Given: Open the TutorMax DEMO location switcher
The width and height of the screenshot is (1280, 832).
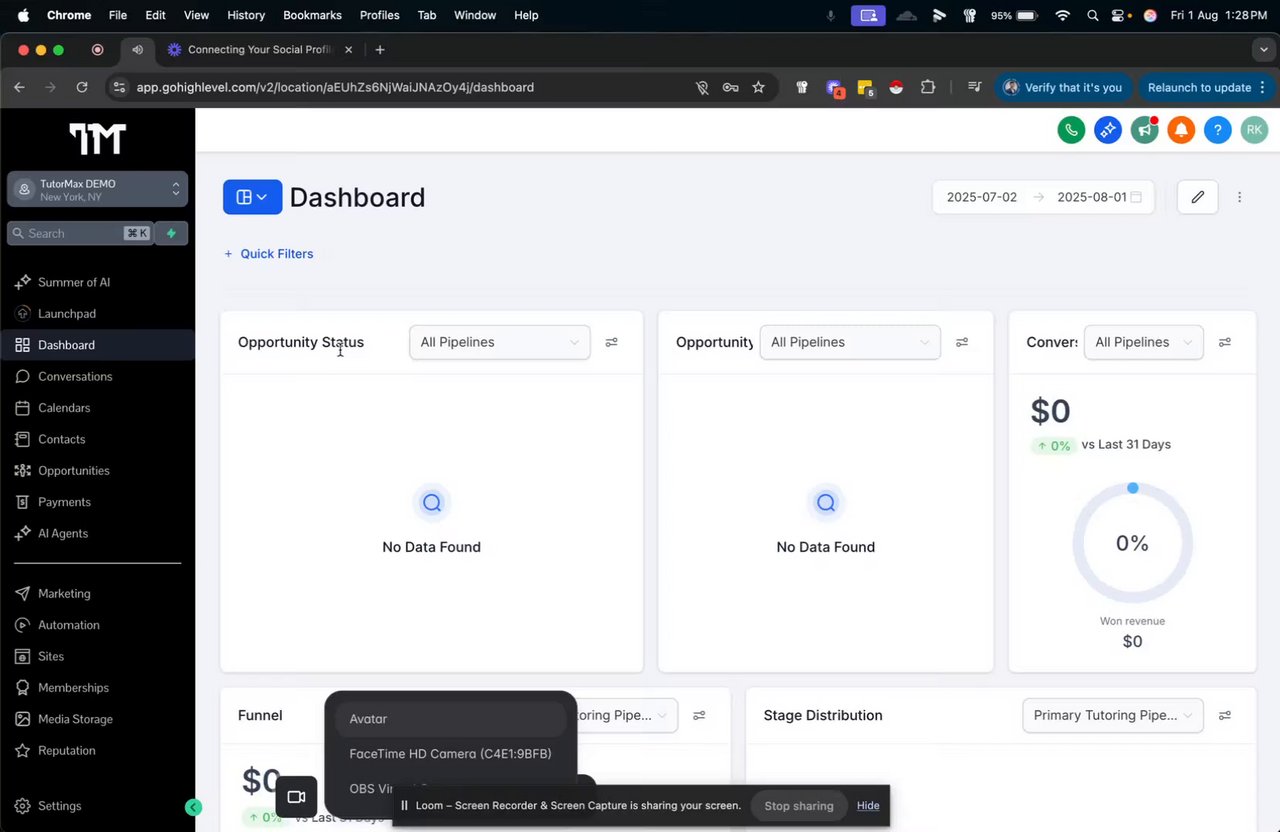Looking at the screenshot, I should coord(97,189).
